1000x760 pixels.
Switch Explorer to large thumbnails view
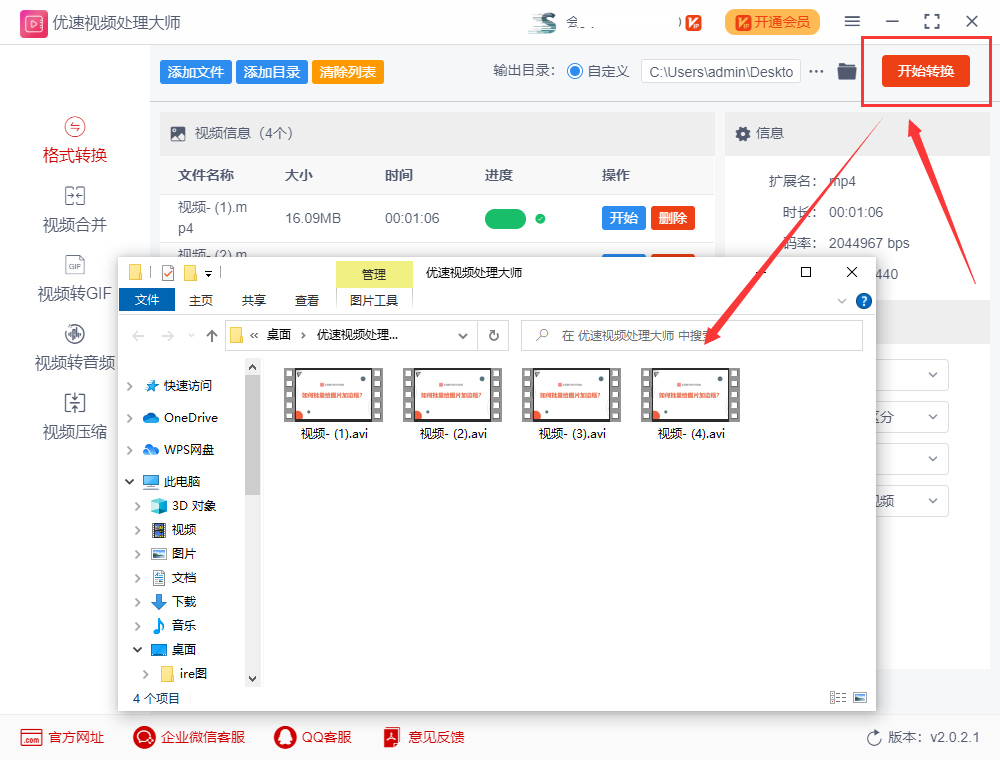click(859, 697)
